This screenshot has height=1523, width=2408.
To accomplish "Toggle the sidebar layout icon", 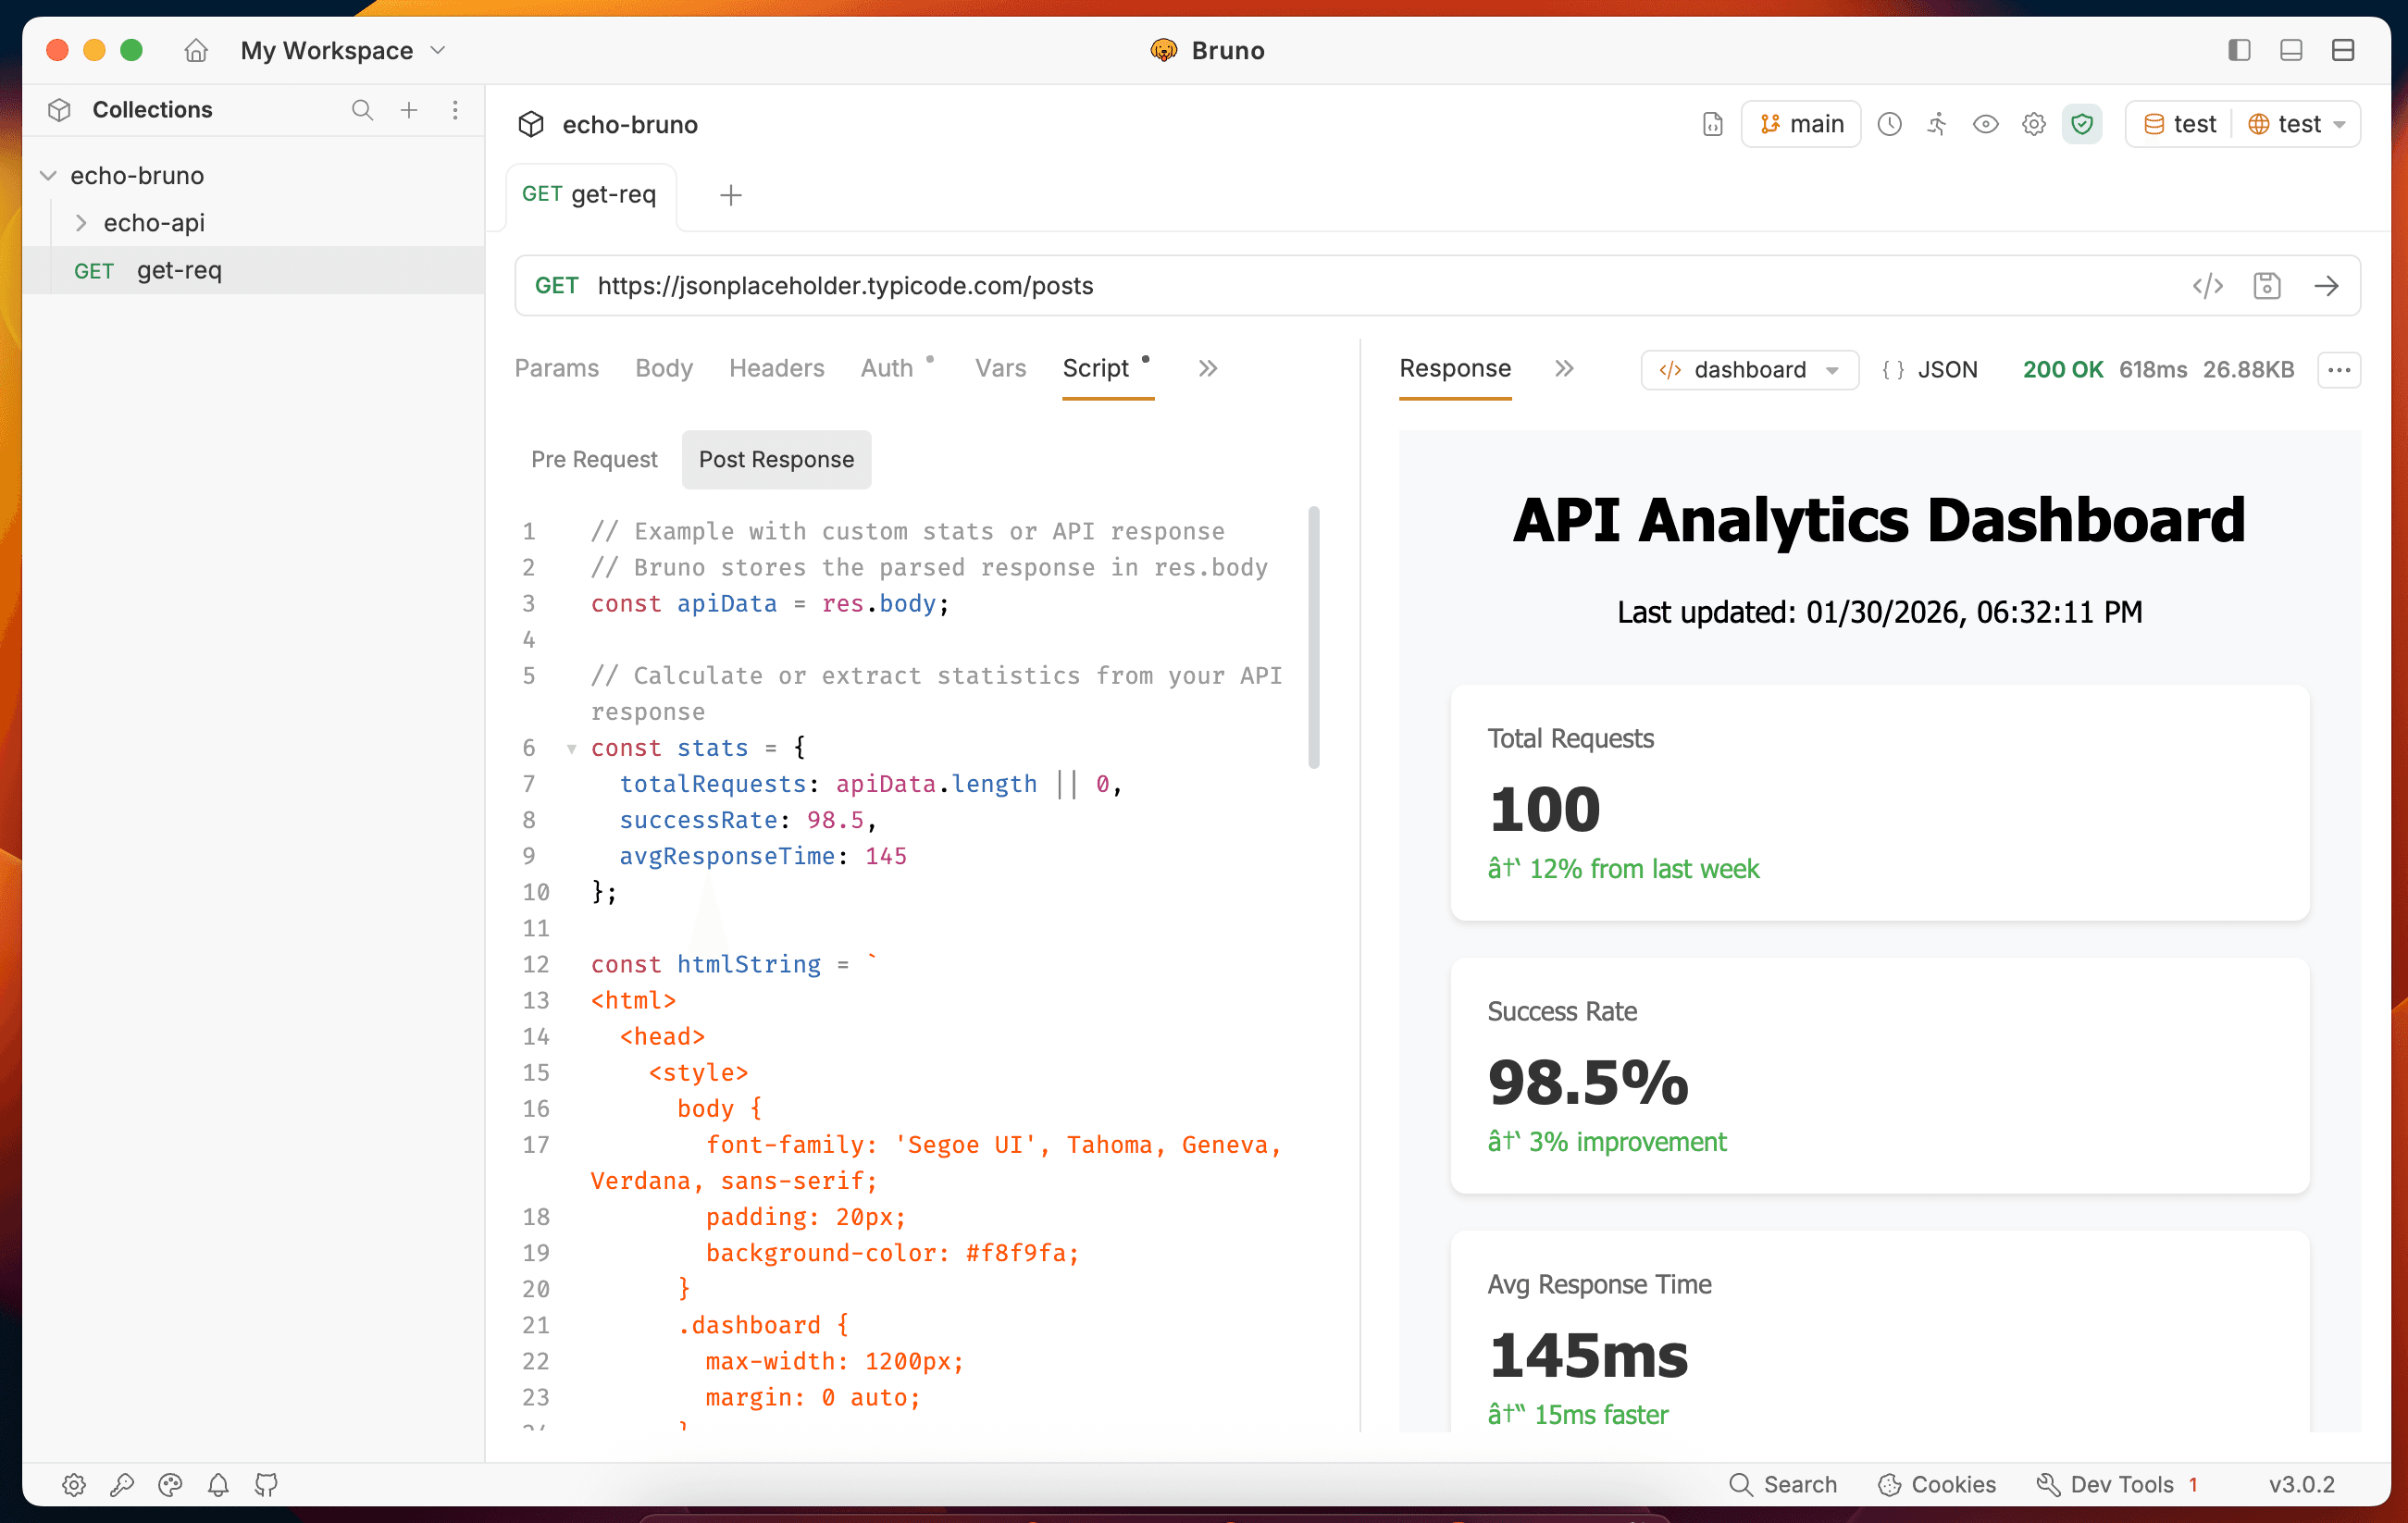I will [2239, 50].
